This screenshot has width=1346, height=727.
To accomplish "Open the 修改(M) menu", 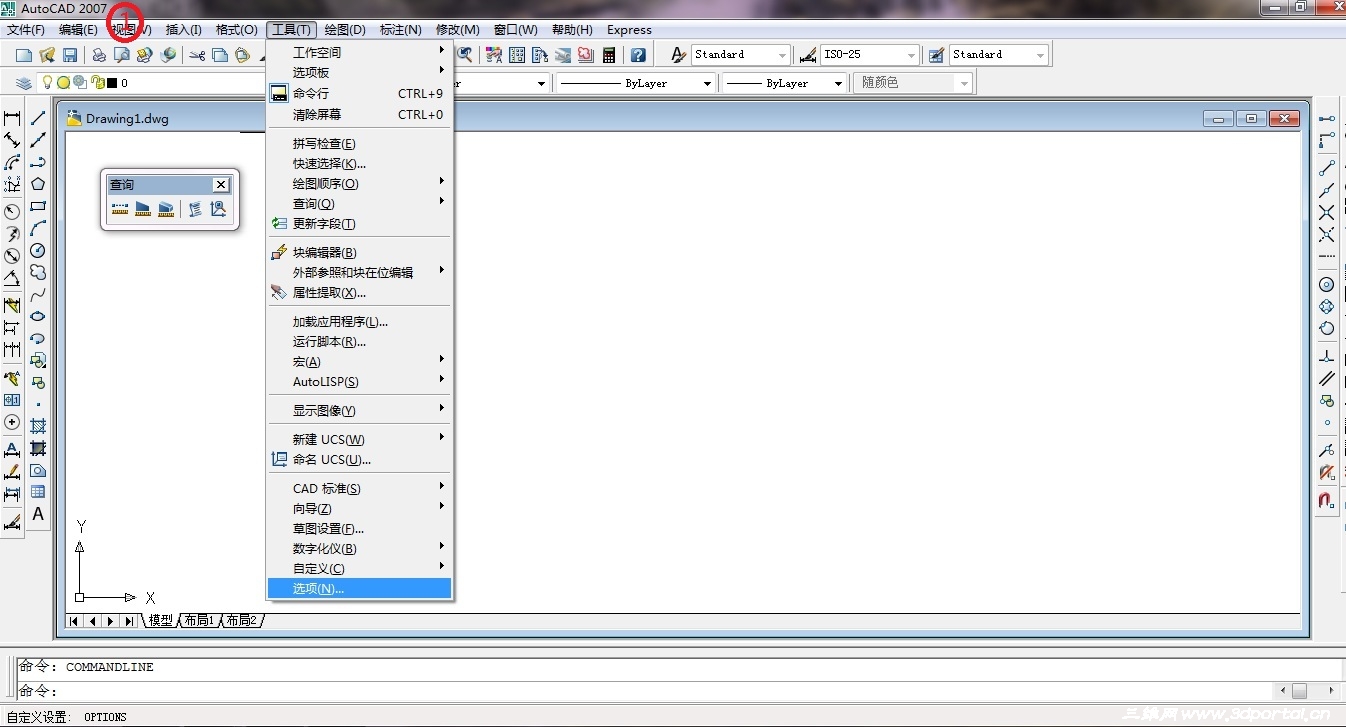I will coord(458,30).
